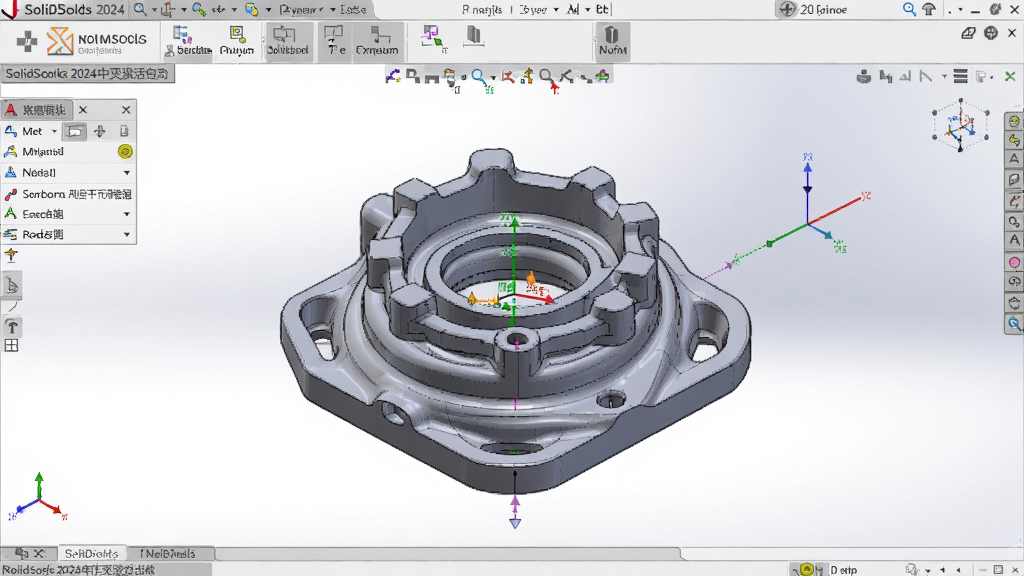Screen dimensions: 1024x576
Task: Toggle the highlighted rectangle button next to Met
Action: tap(74, 131)
